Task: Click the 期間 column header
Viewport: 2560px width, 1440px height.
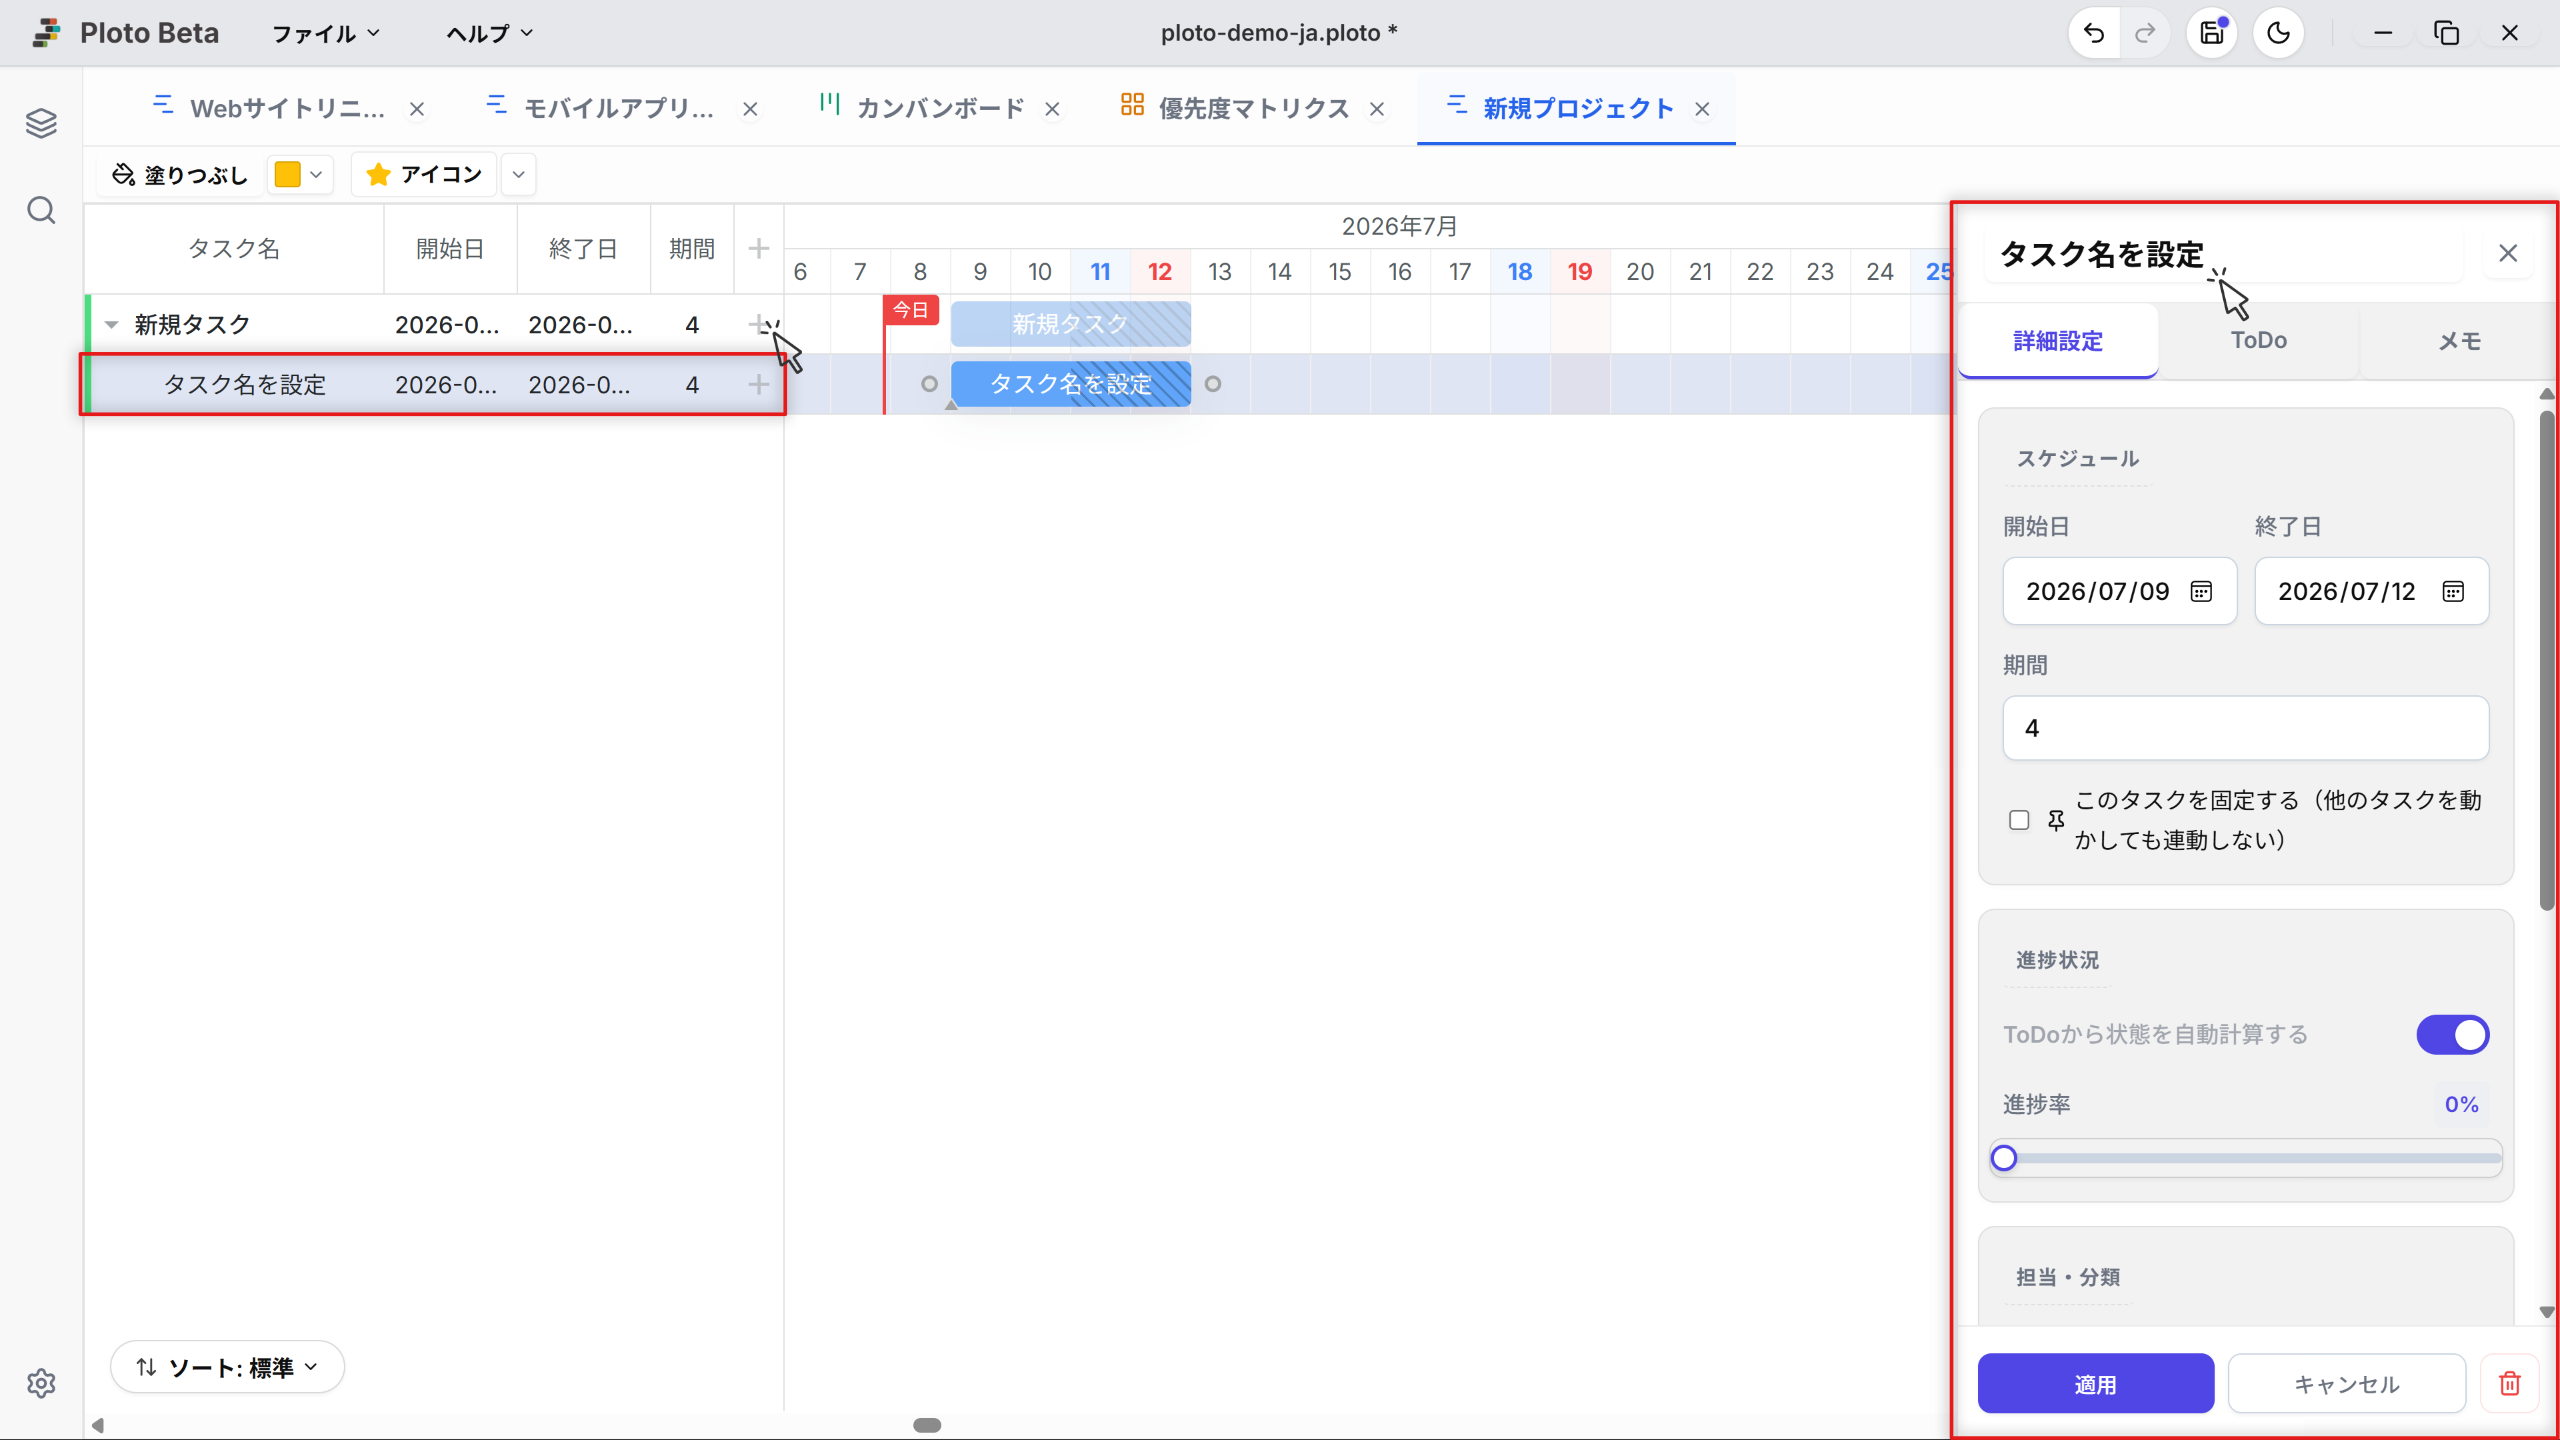Action: pos(692,248)
